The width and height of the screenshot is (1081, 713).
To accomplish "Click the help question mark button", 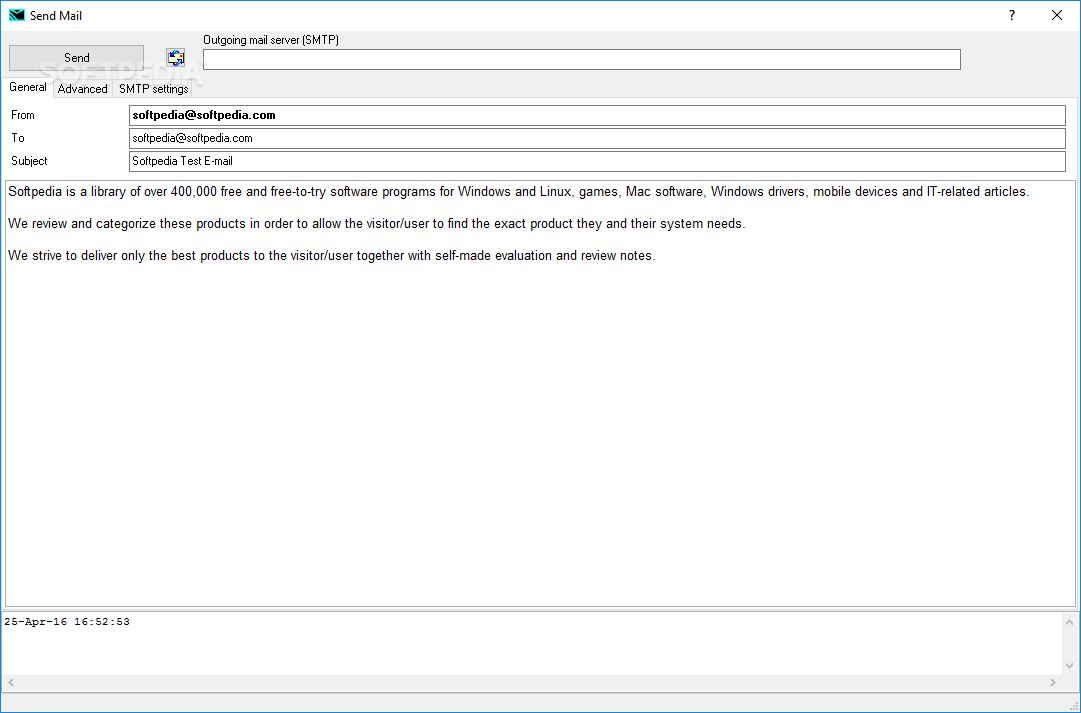I will 1011,15.
